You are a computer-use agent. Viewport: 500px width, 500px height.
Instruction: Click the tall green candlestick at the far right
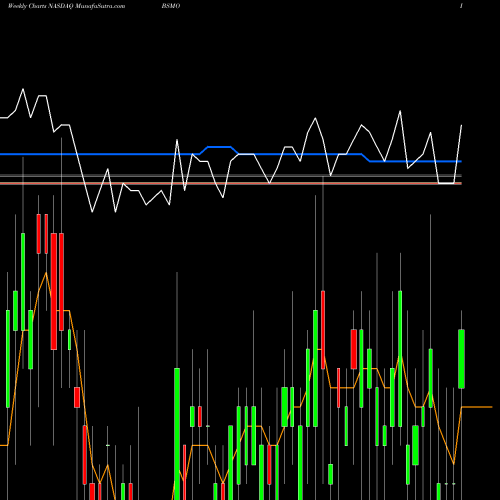pyautogui.click(x=461, y=359)
